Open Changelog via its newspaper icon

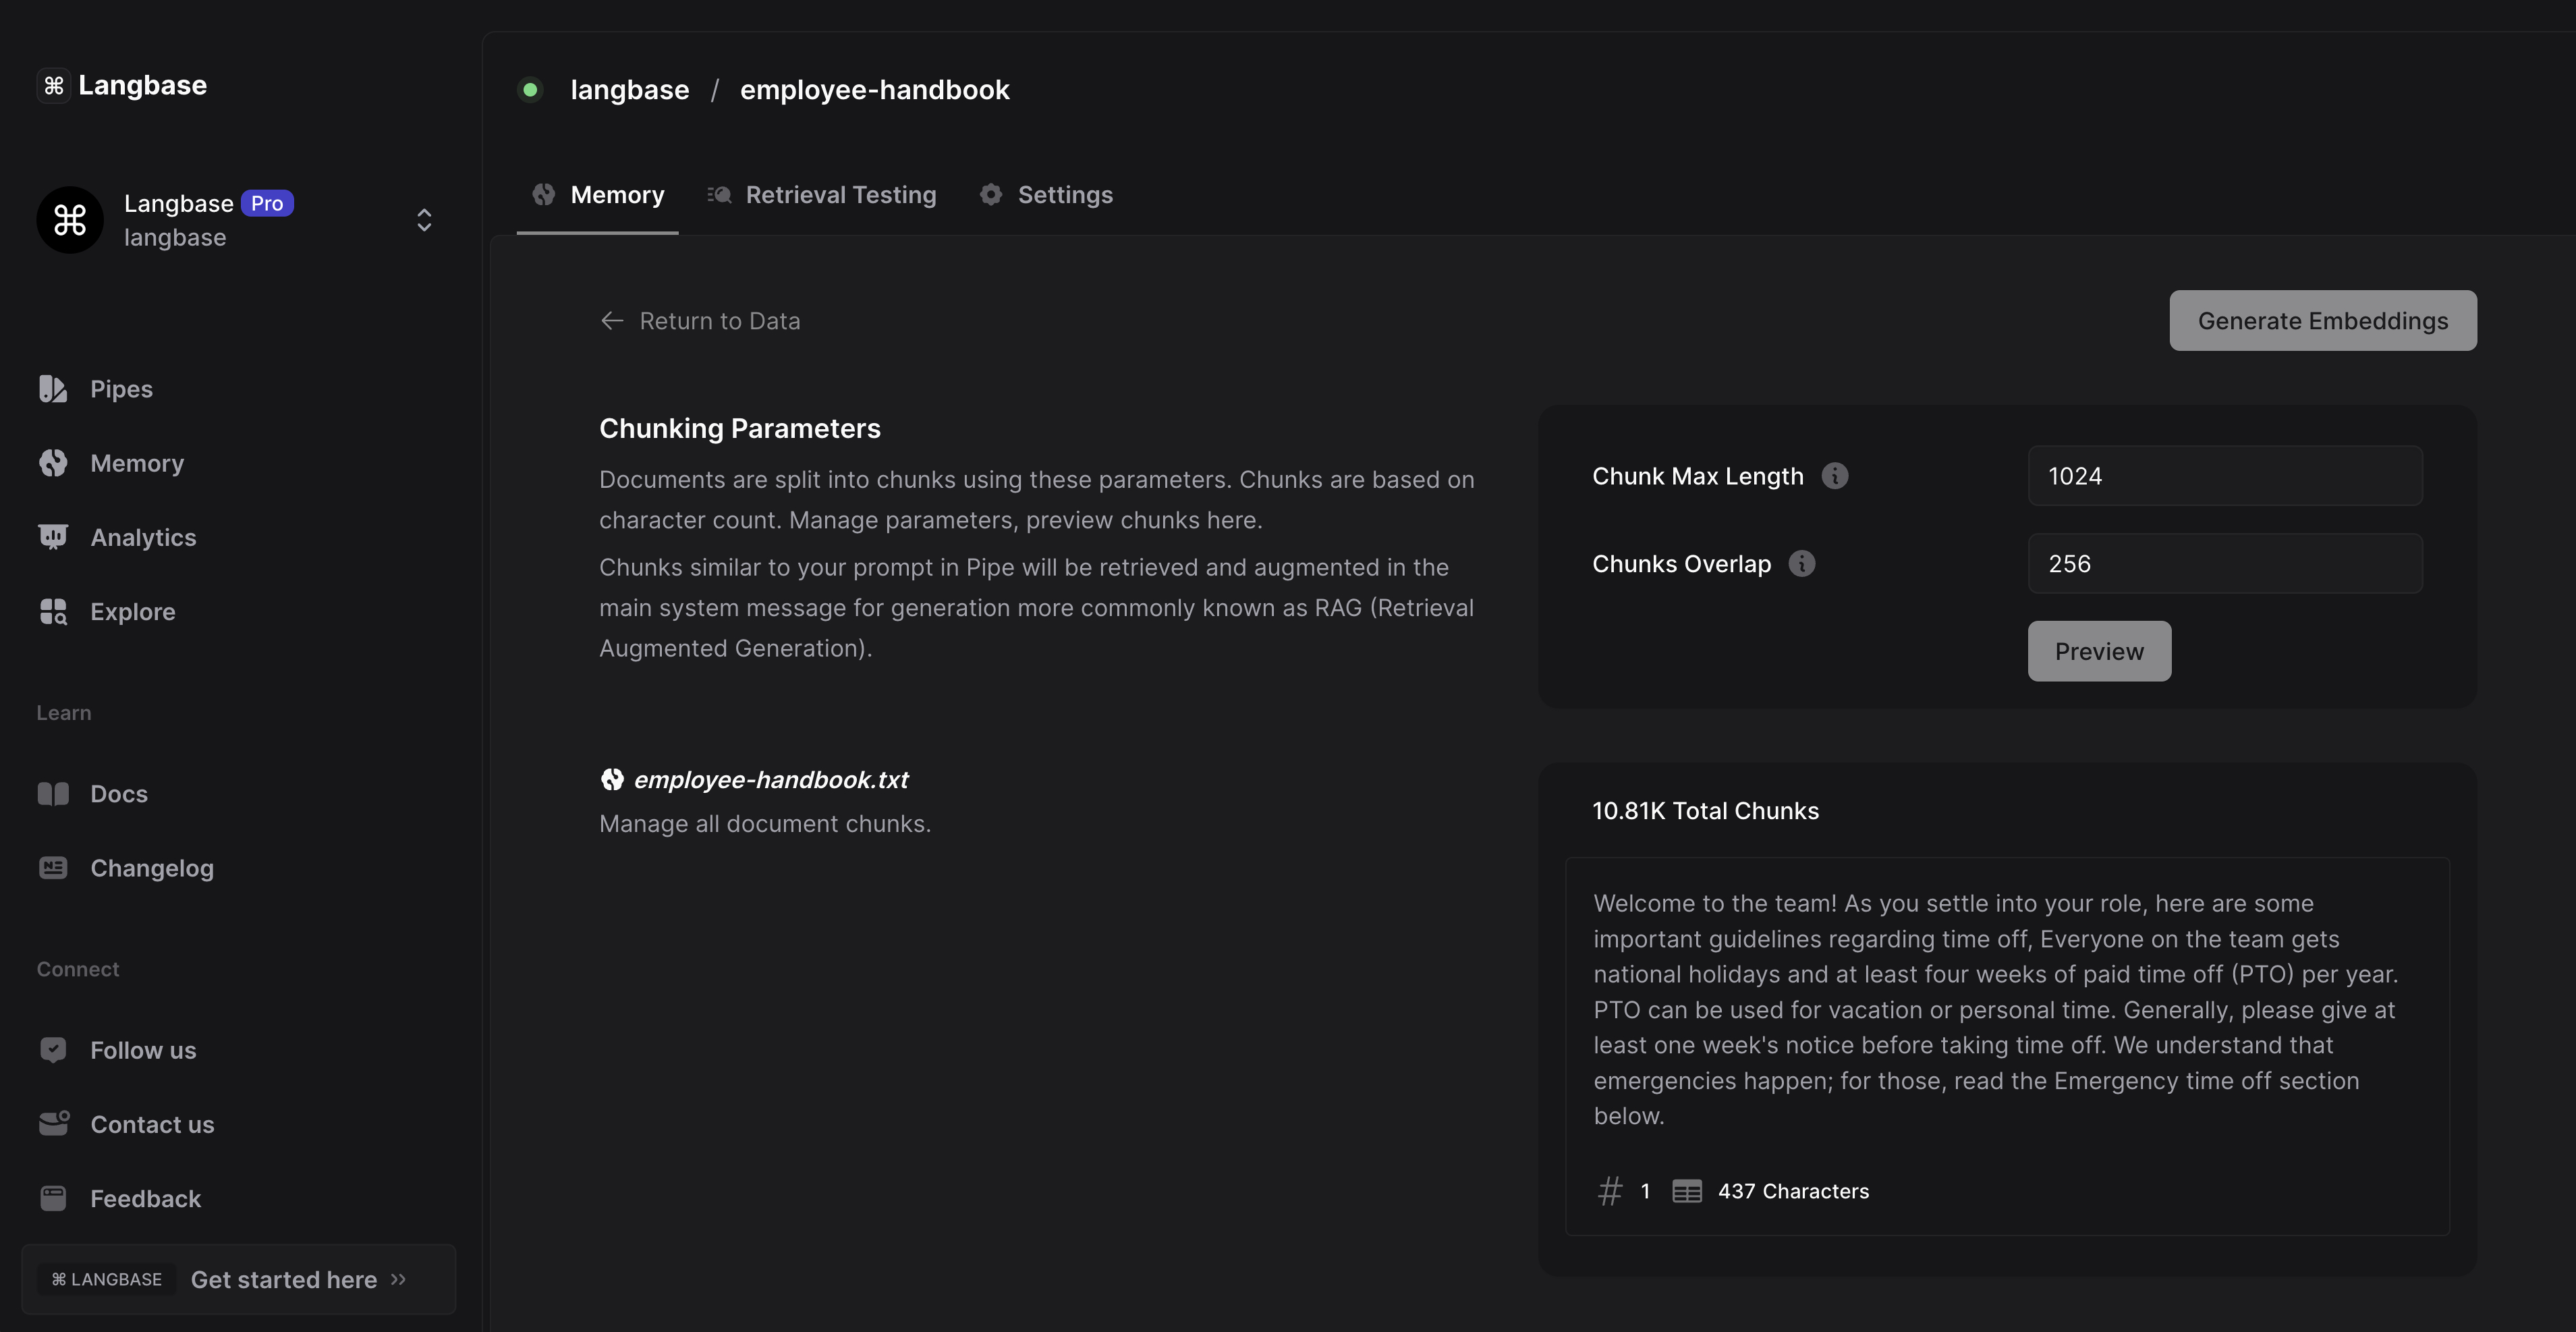pyautogui.click(x=53, y=868)
